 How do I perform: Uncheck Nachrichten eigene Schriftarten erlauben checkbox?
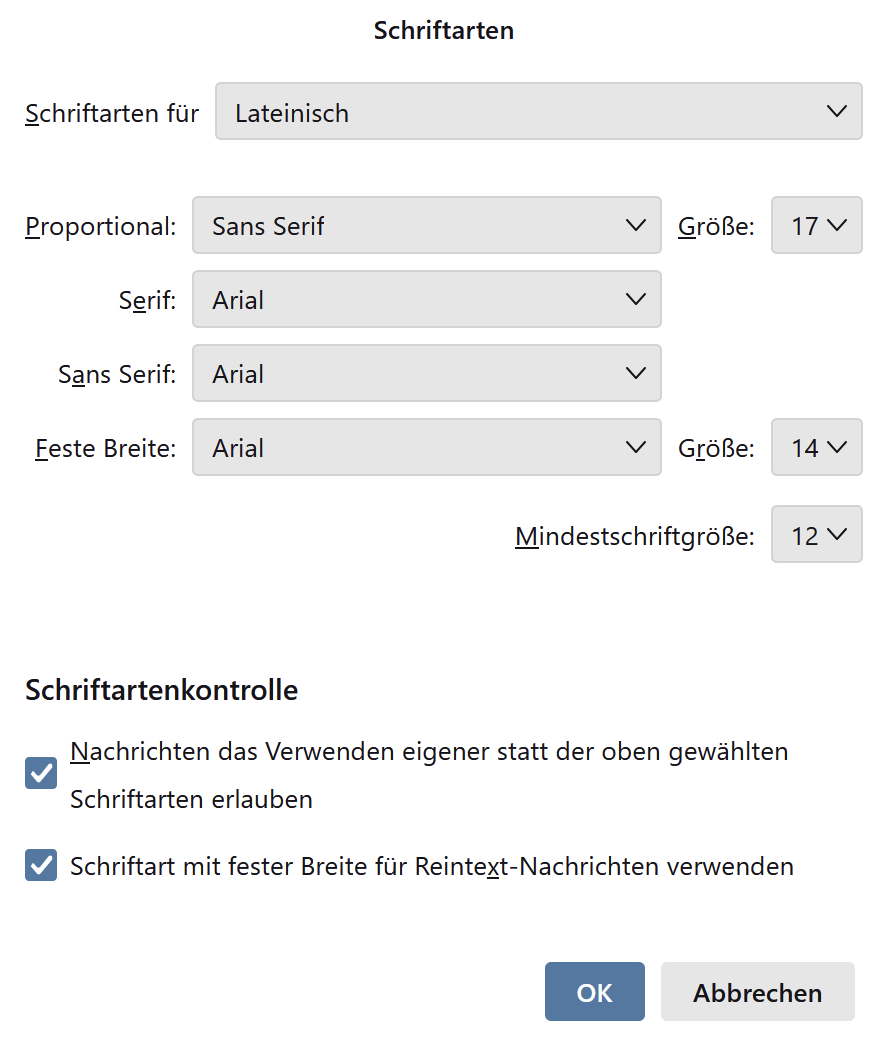pos(41,775)
